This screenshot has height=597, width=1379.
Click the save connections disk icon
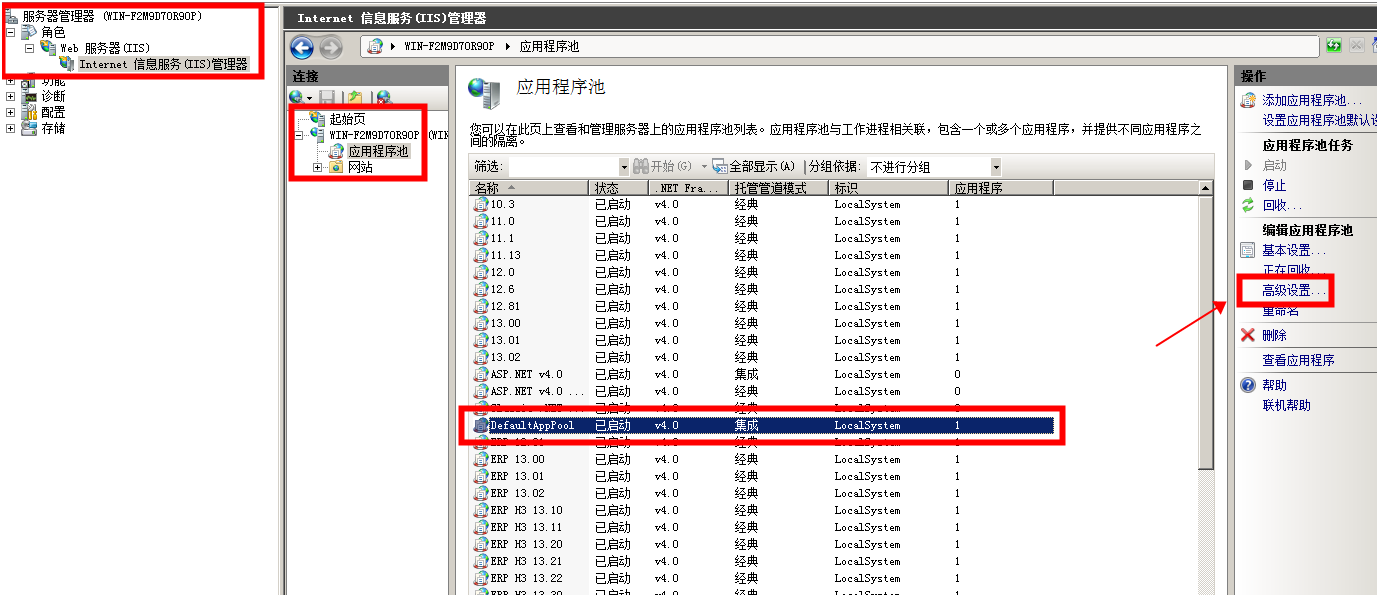tap(328, 97)
